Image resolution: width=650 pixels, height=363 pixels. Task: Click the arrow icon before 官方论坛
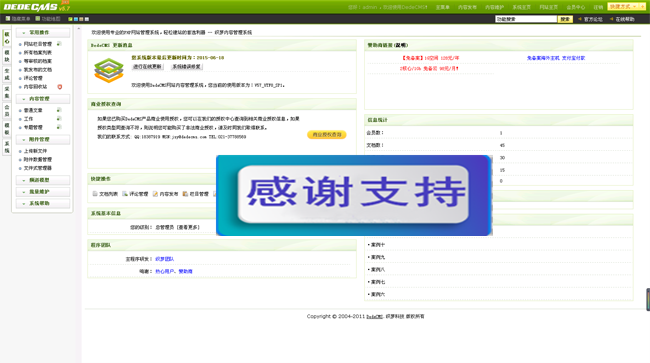(580, 19)
